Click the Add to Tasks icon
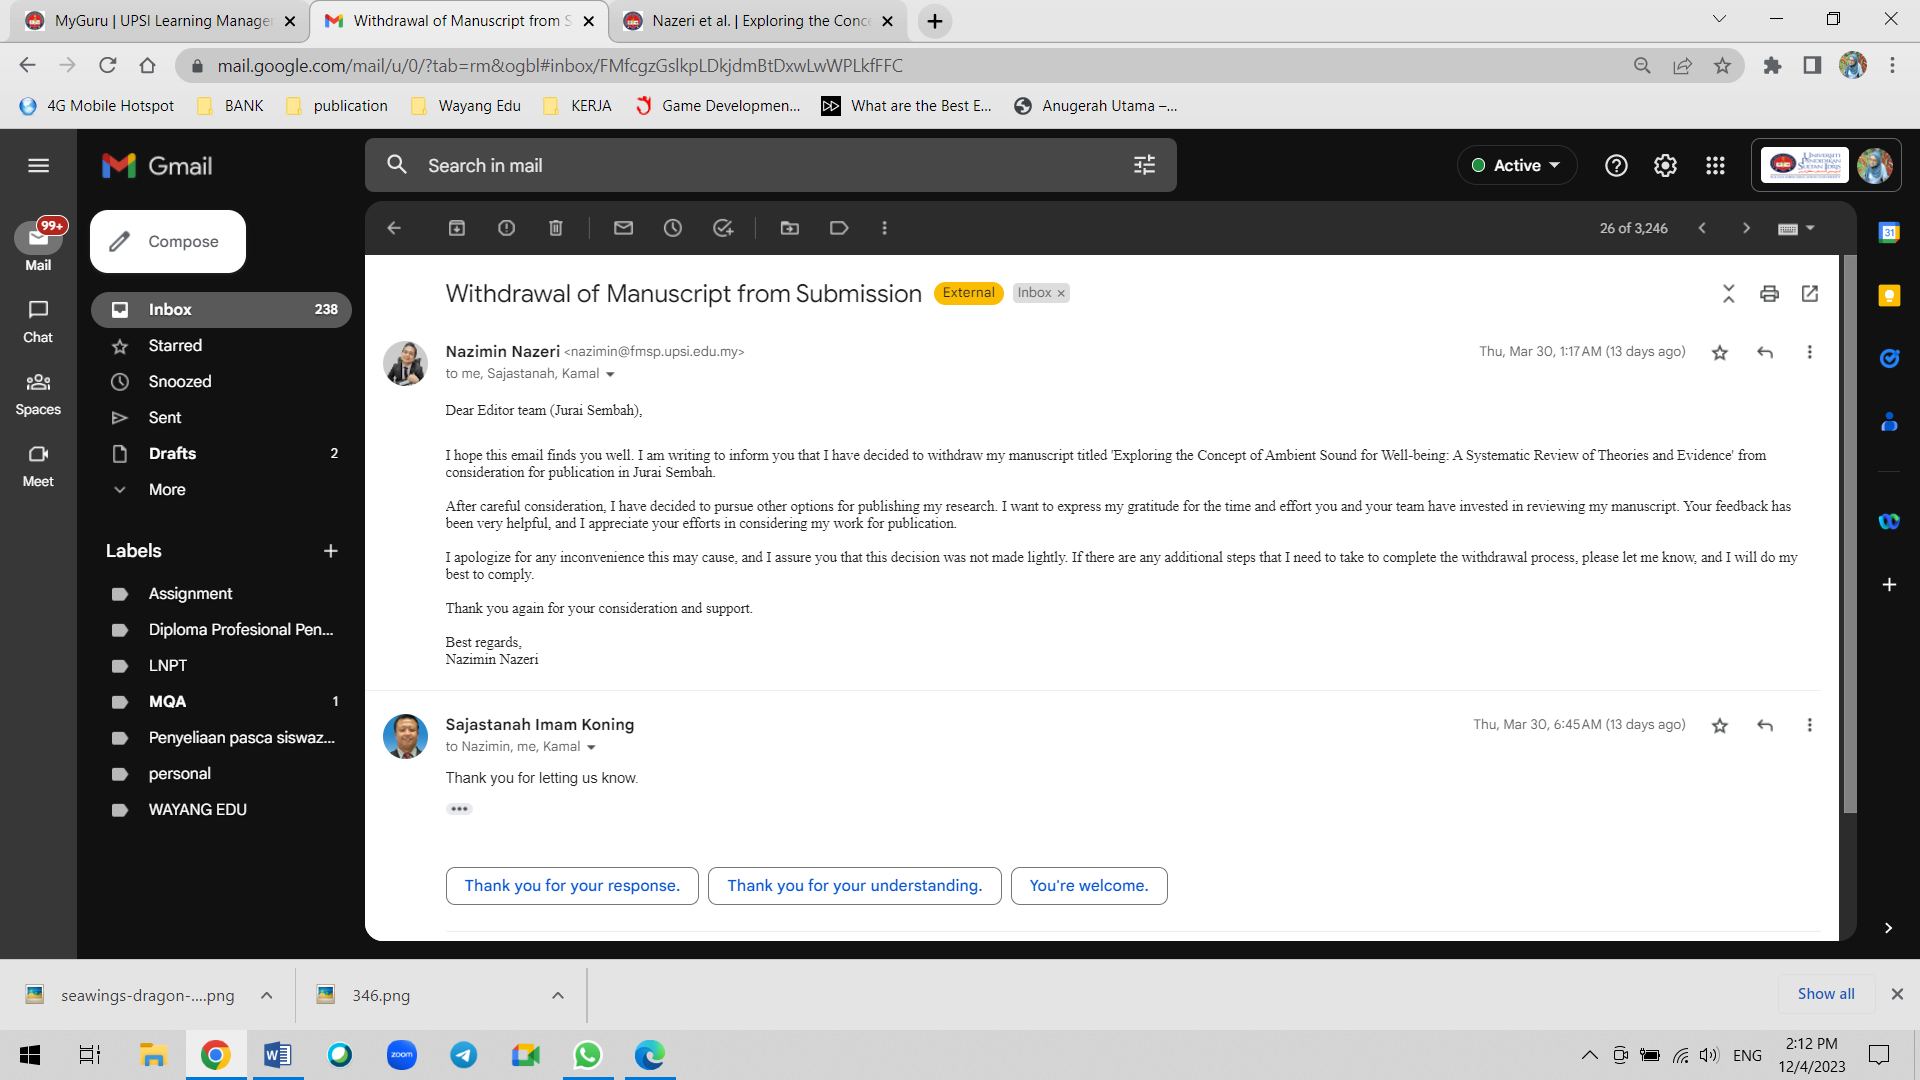1920x1080 pixels. (723, 228)
